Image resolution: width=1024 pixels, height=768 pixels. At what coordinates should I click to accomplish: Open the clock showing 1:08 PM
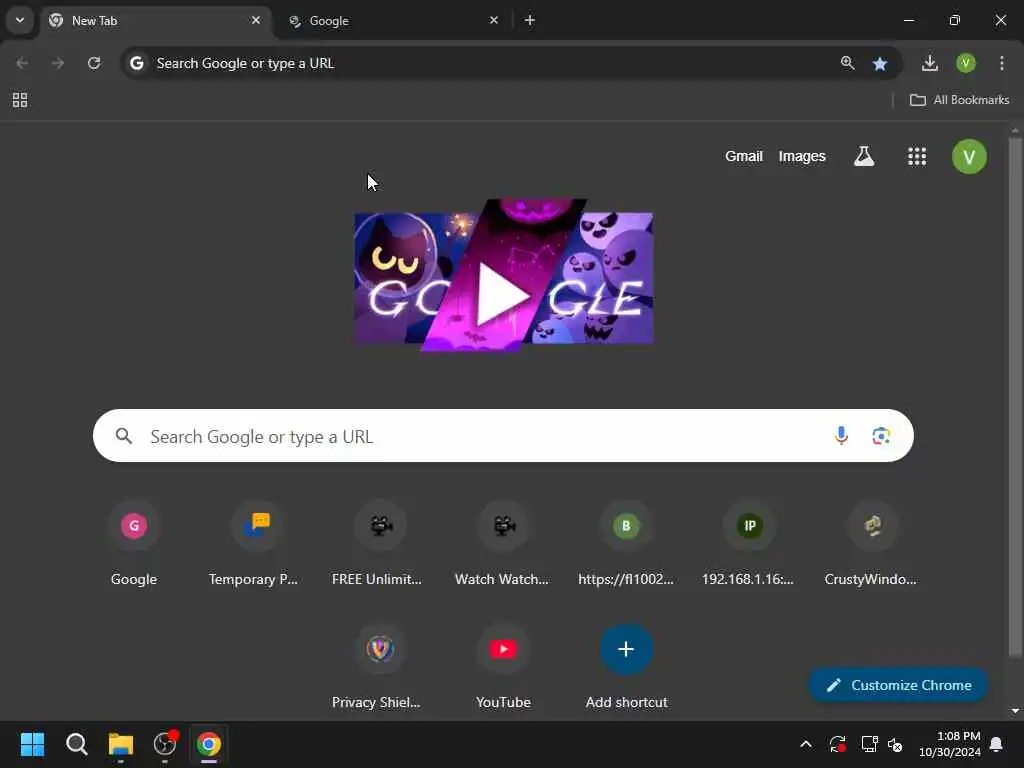point(950,744)
